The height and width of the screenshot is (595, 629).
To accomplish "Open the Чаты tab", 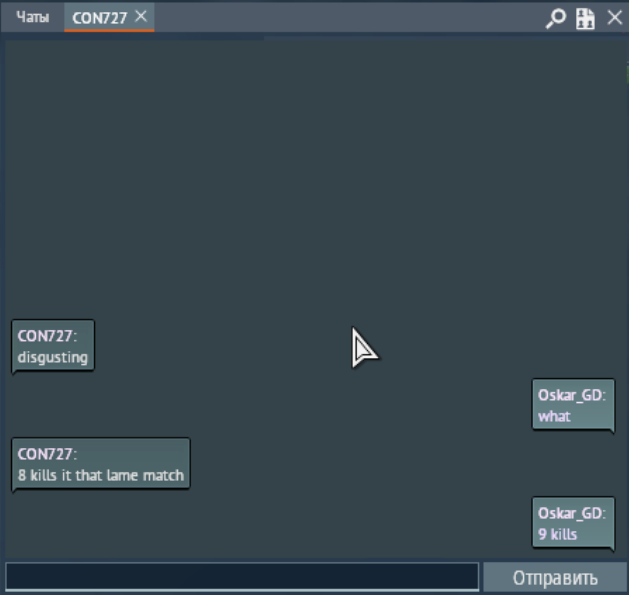I will pos(32,18).
